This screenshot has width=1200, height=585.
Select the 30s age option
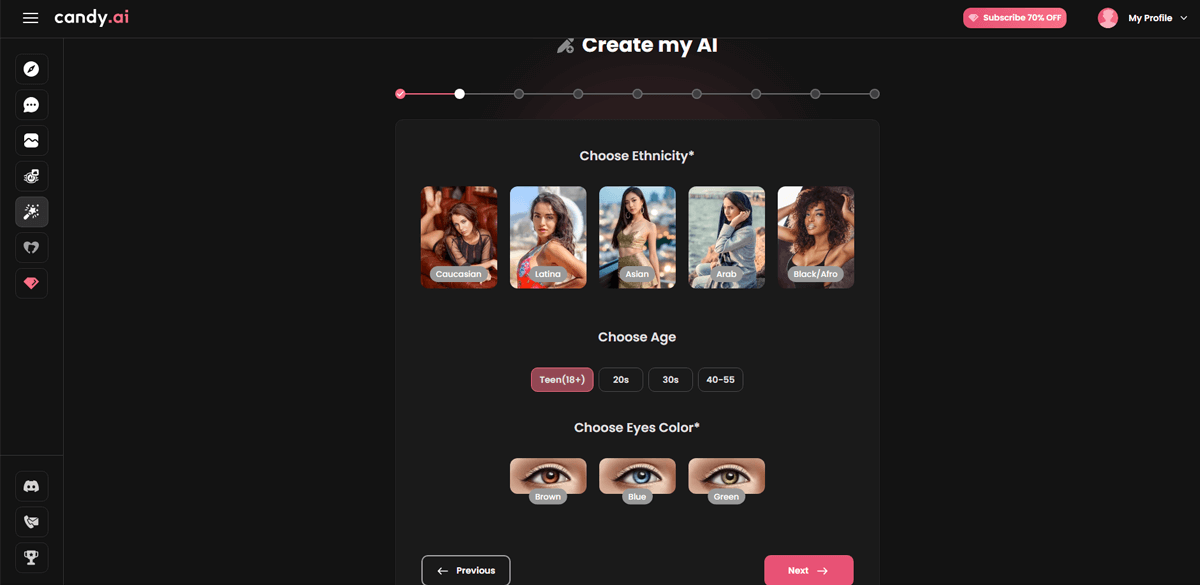(670, 380)
